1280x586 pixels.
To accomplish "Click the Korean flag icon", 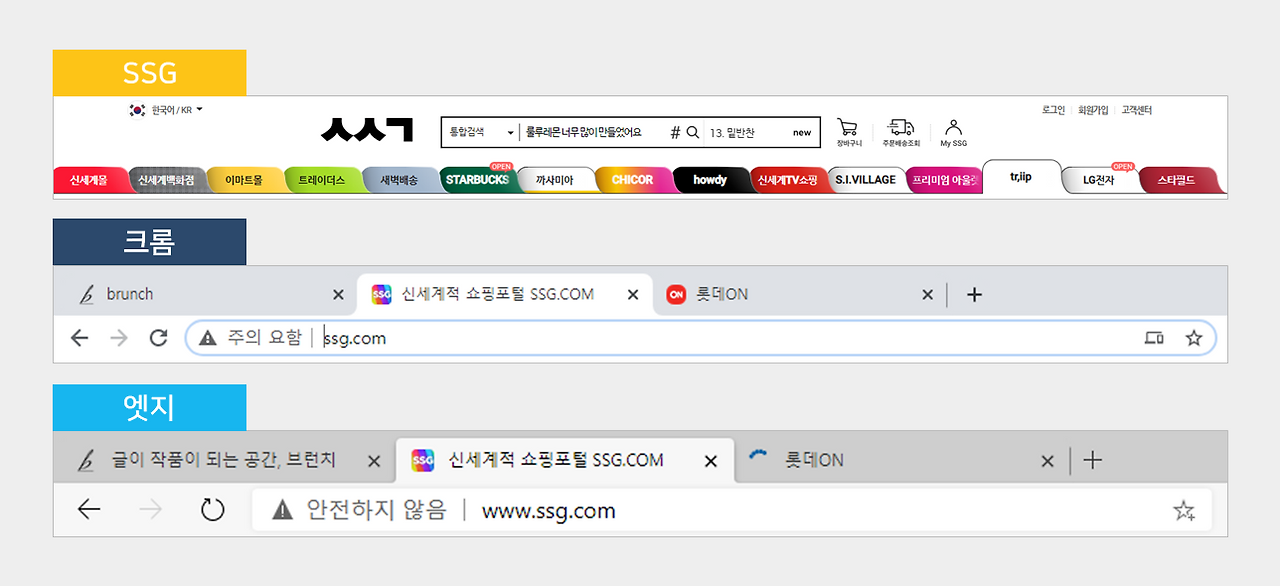I will (137, 110).
